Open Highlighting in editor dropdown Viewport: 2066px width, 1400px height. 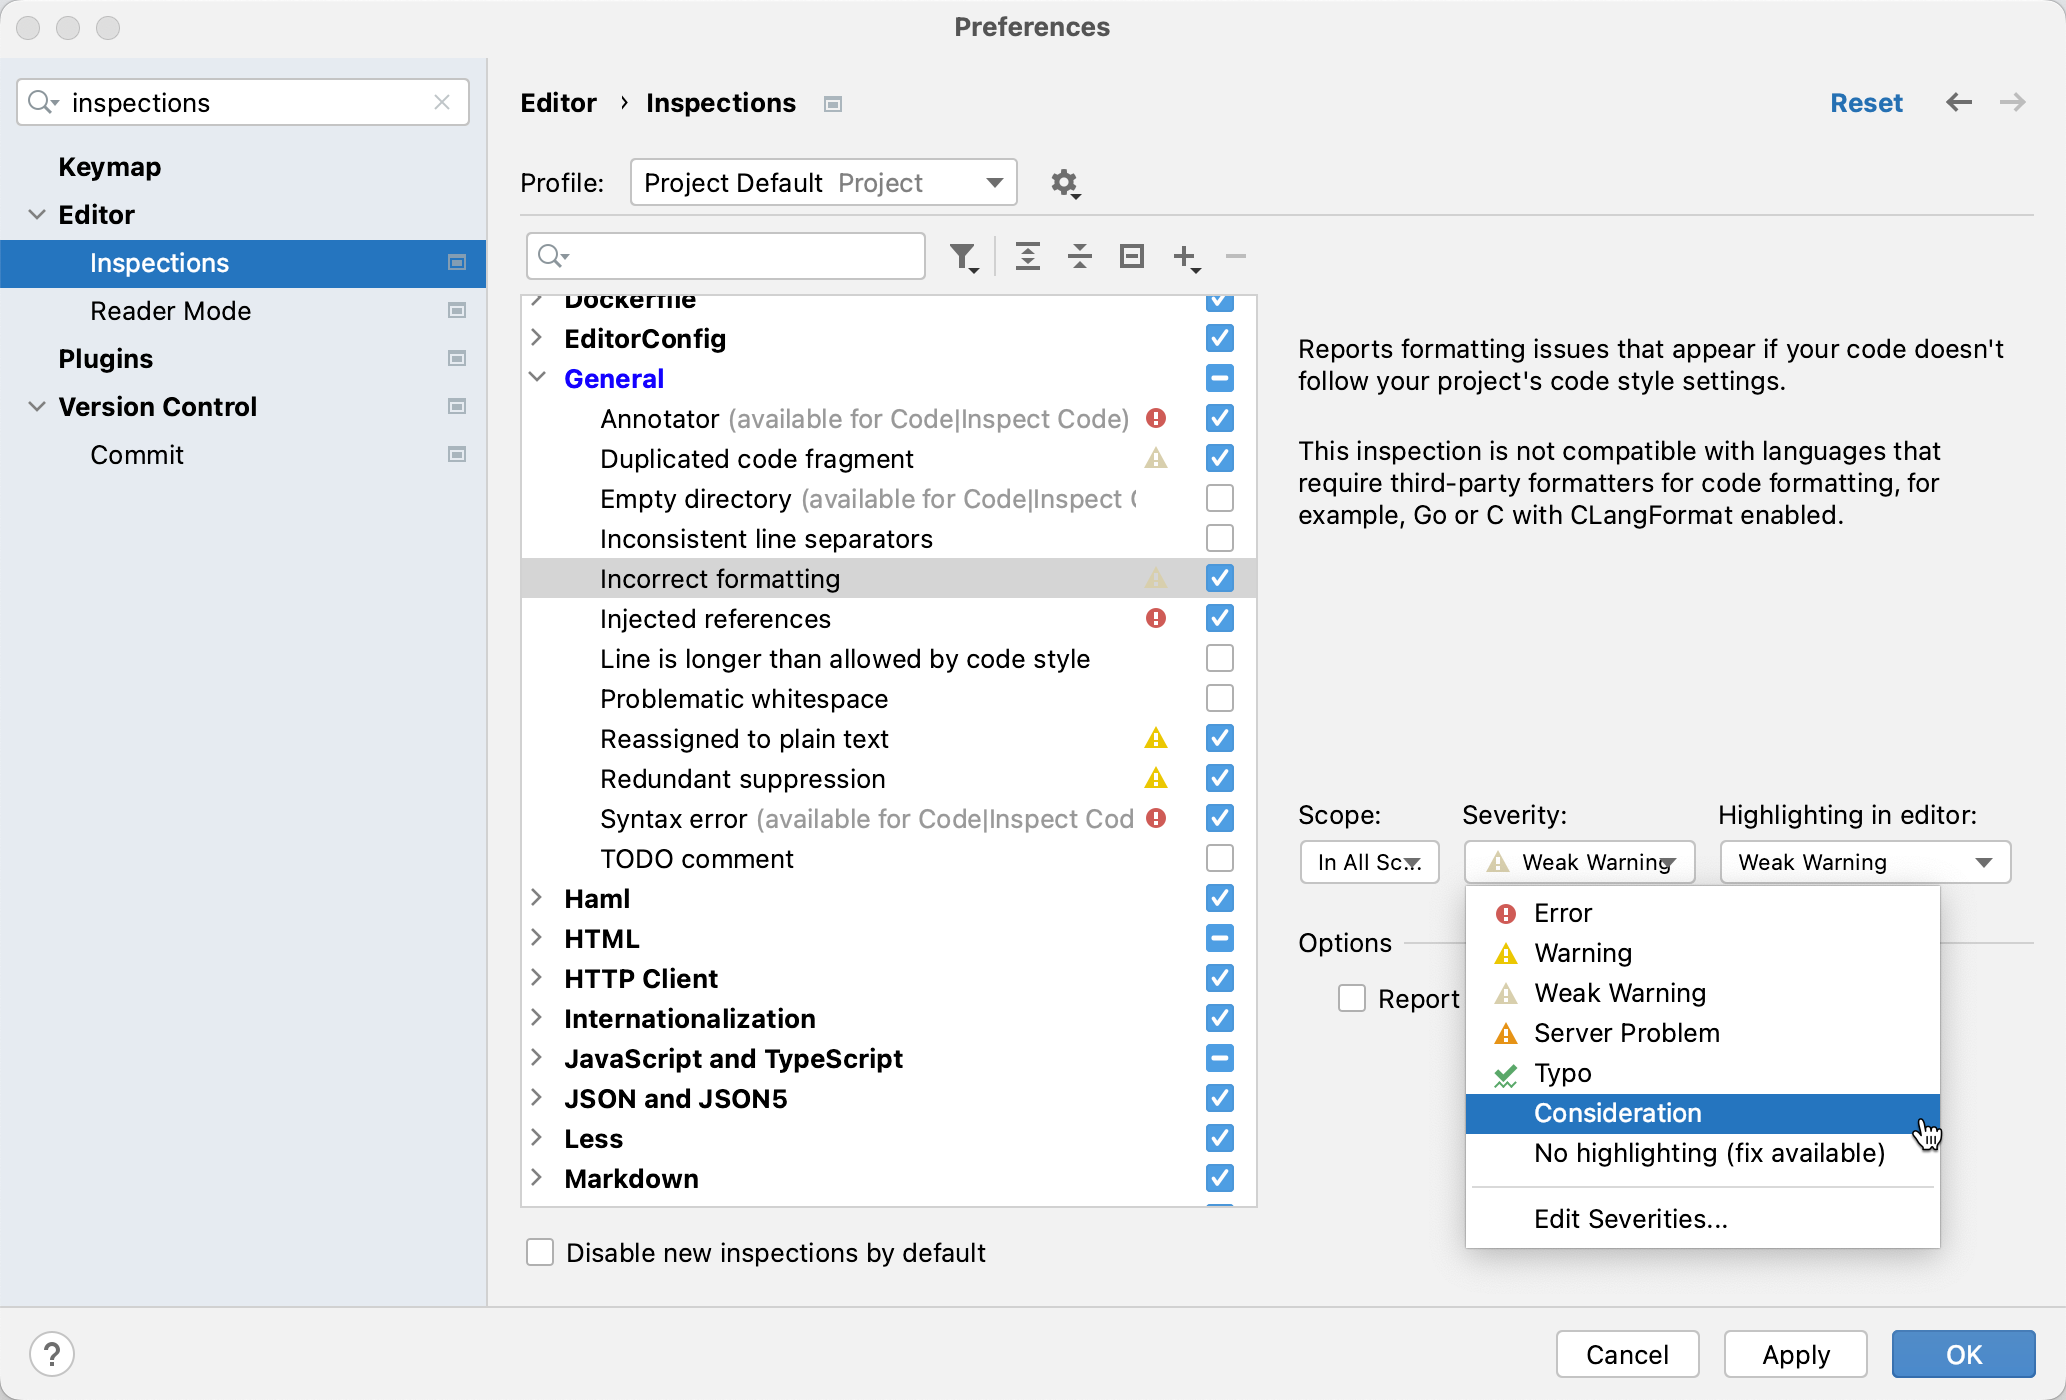1864,862
